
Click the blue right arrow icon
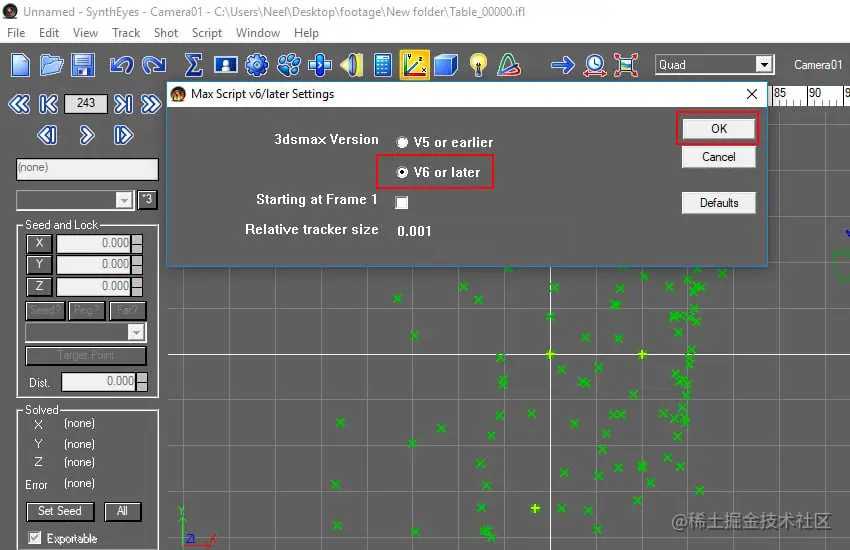563,65
